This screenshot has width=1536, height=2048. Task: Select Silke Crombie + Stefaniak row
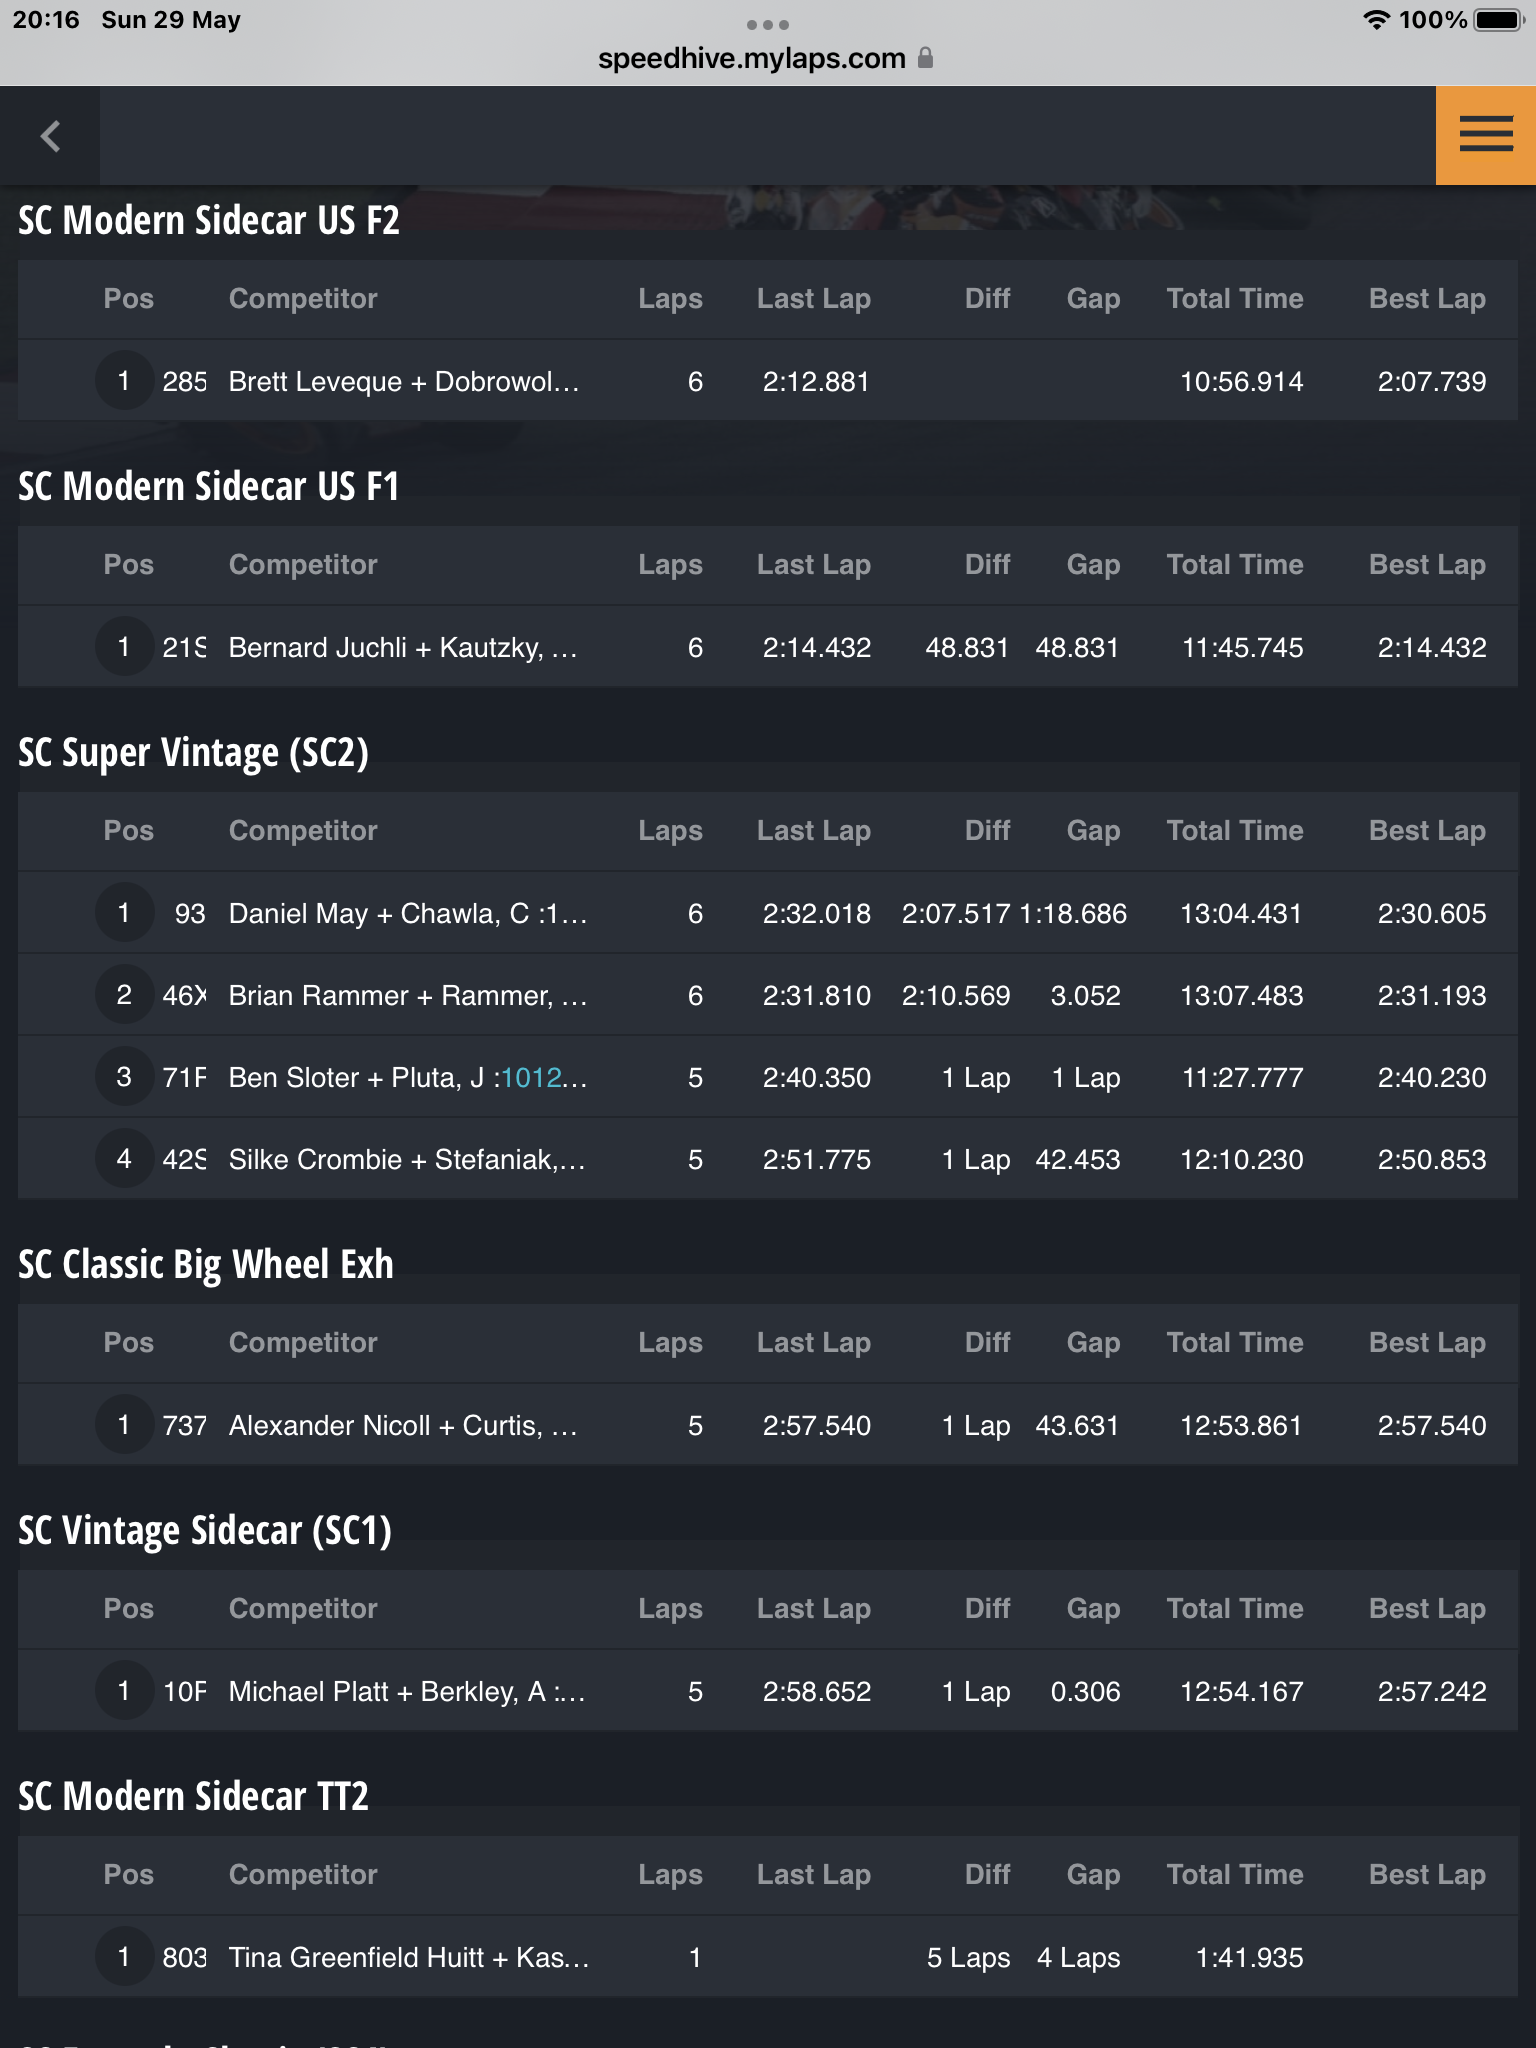768,1159
